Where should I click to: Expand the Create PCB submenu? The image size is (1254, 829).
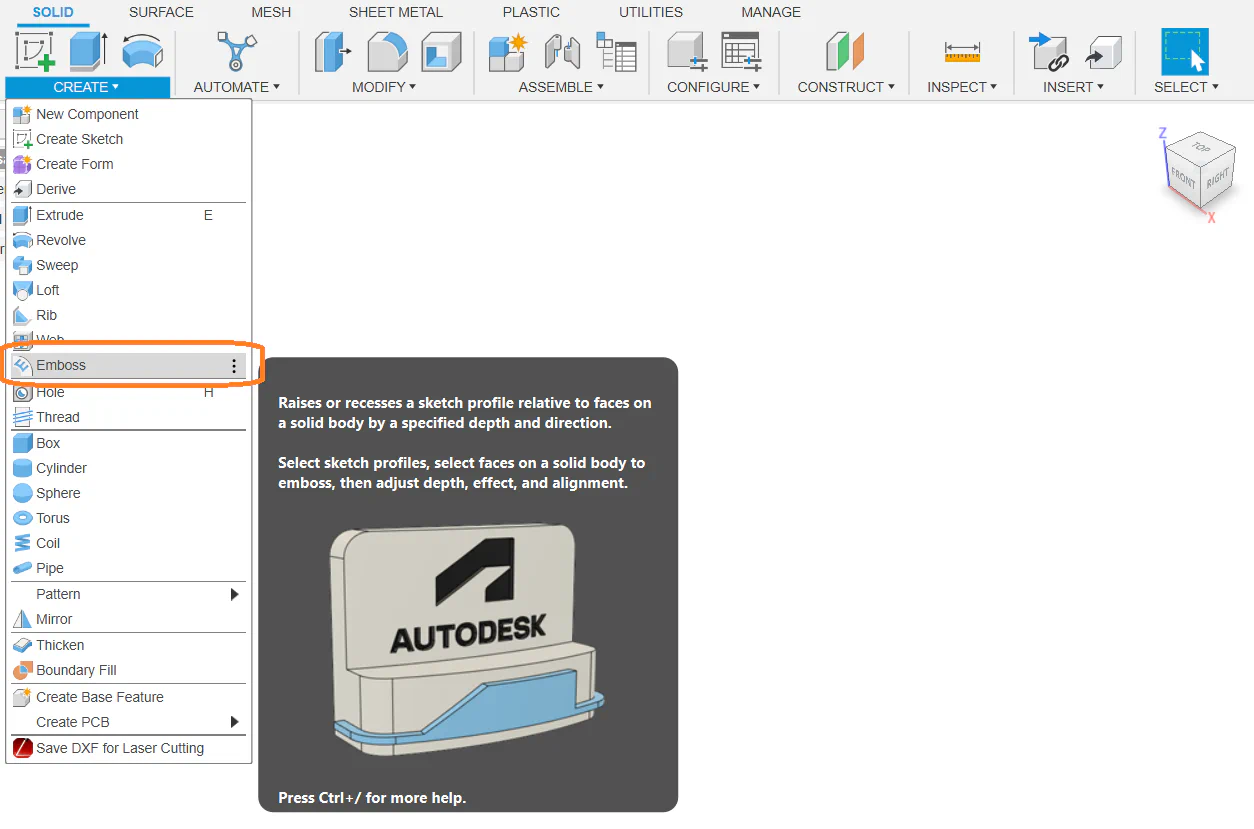(128, 722)
